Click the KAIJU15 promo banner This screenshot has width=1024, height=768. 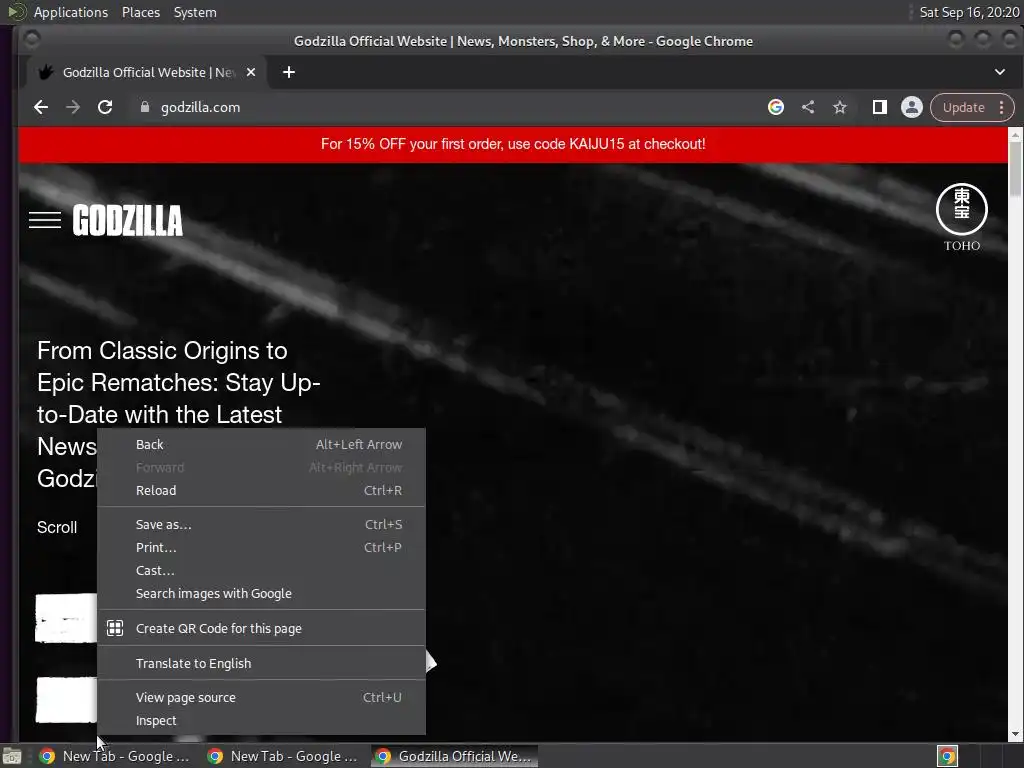[x=513, y=144]
